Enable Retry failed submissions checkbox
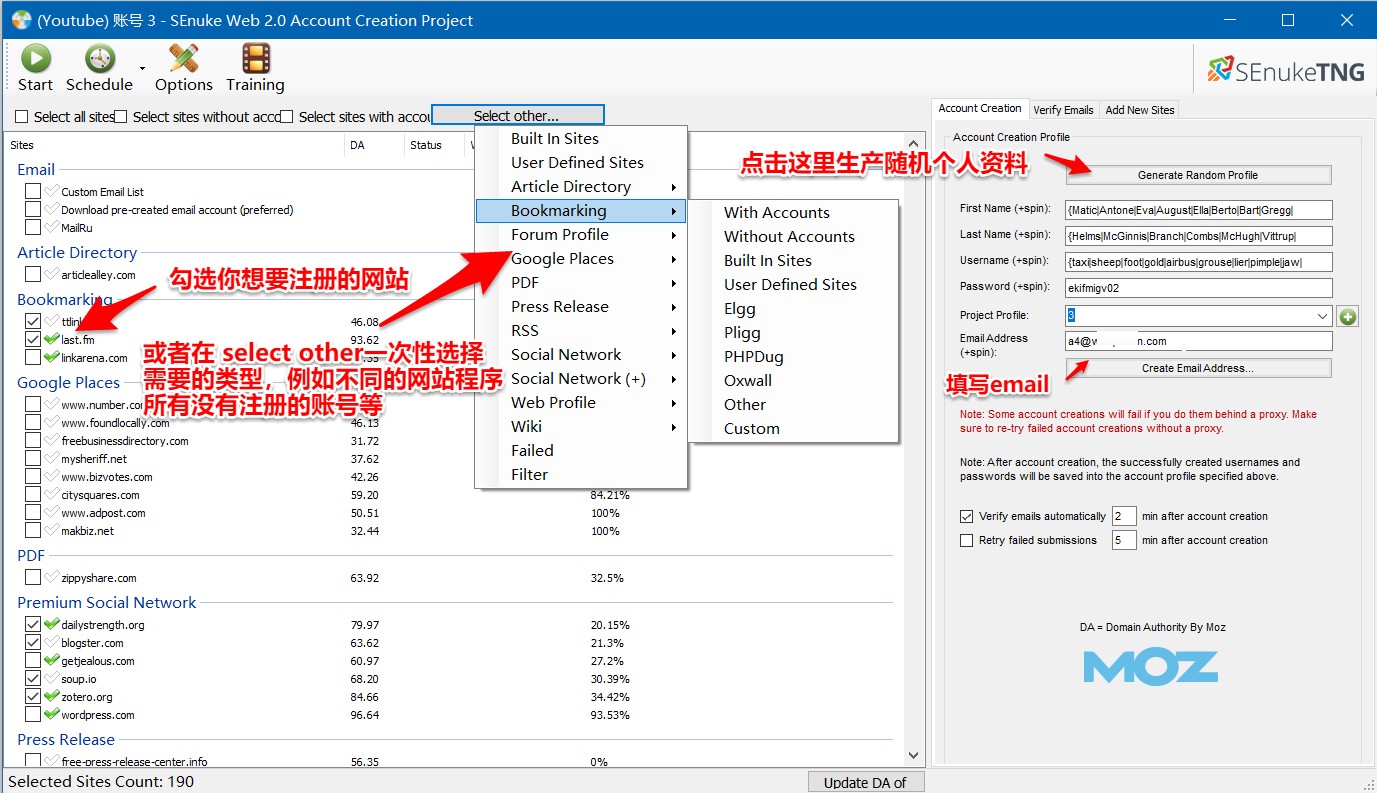The width and height of the screenshot is (1377, 793). 966,541
